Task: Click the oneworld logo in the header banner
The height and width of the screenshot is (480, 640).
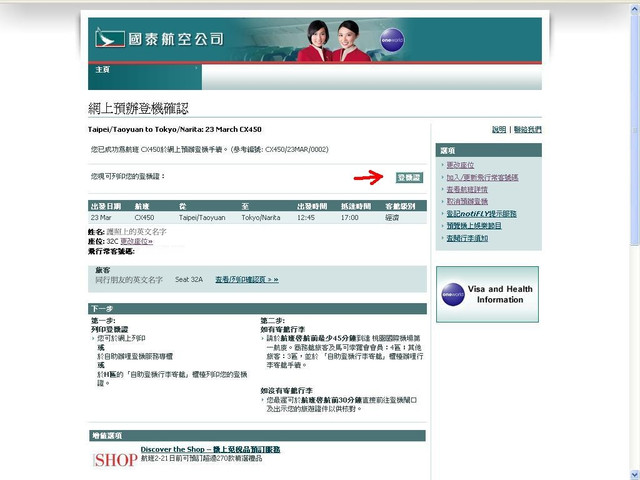Action: (x=392, y=40)
